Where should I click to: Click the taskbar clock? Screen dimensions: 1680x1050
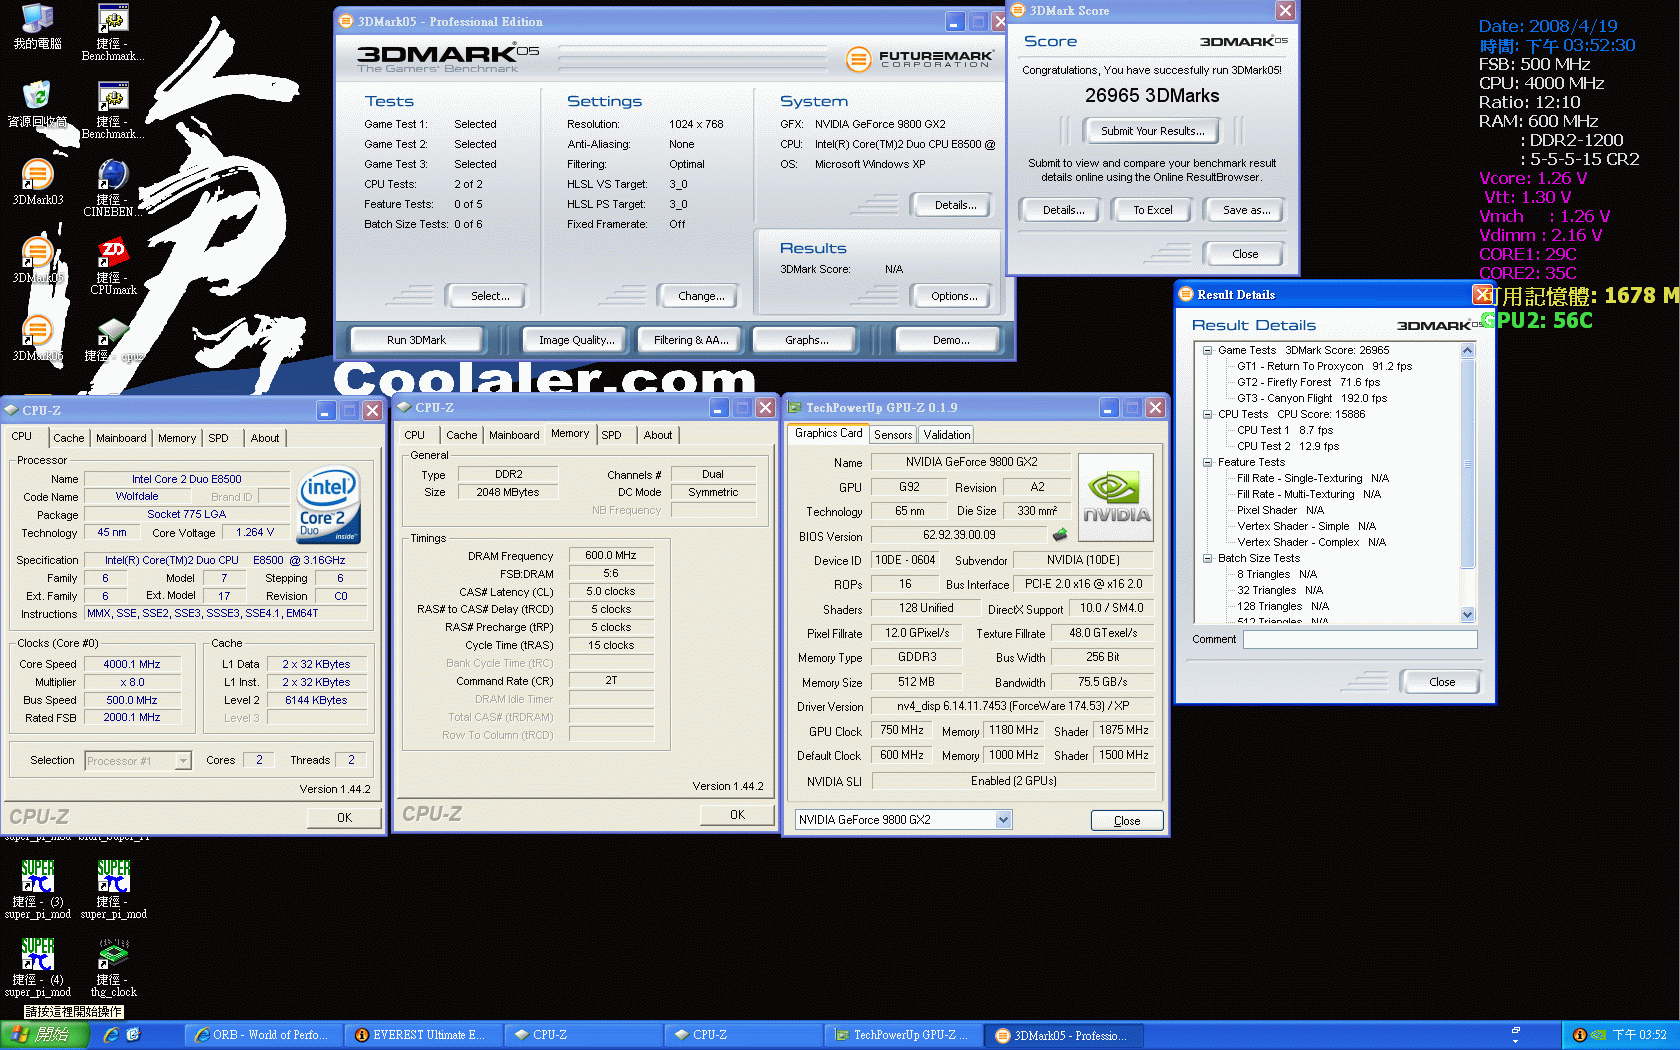(x=1639, y=1035)
